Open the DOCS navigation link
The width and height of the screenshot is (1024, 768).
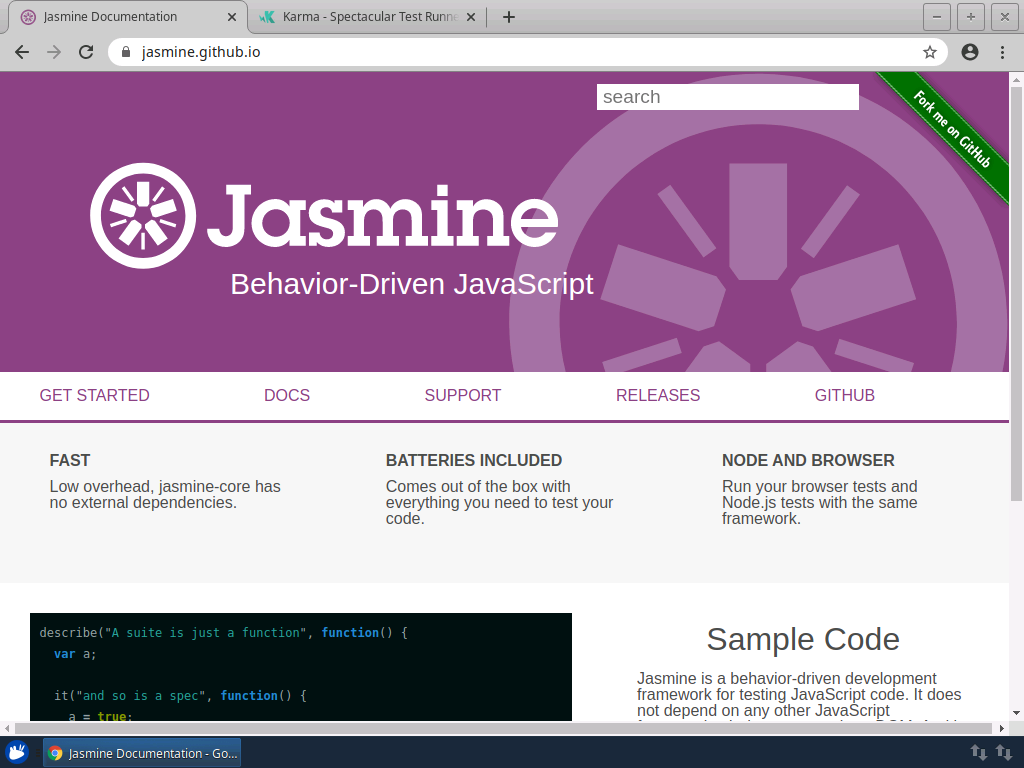287,395
